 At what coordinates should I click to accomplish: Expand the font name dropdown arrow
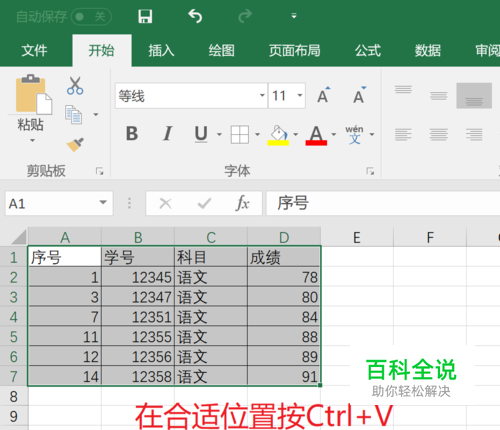coord(262,96)
